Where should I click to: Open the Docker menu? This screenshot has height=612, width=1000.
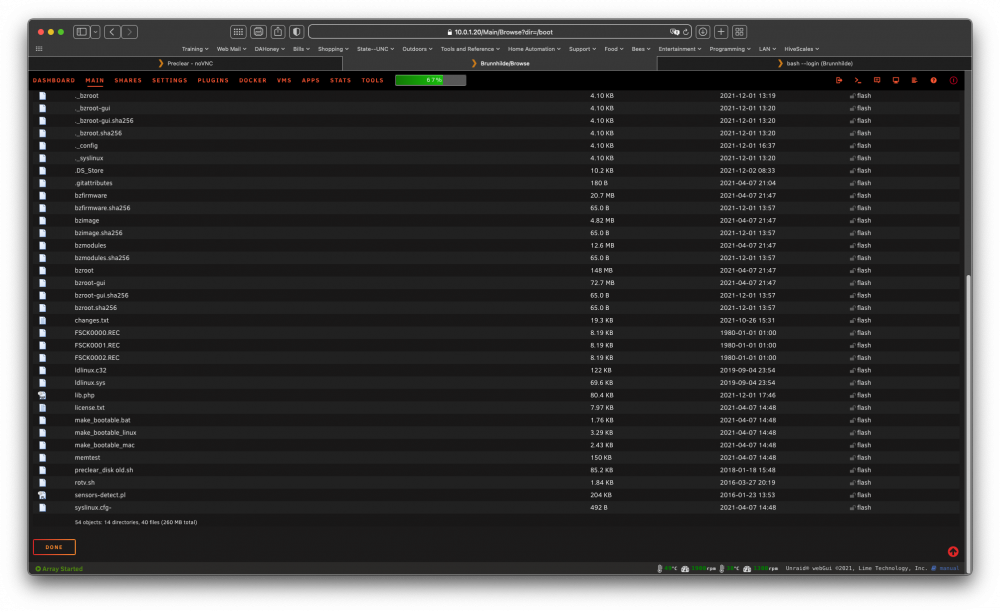pyautogui.click(x=253, y=80)
